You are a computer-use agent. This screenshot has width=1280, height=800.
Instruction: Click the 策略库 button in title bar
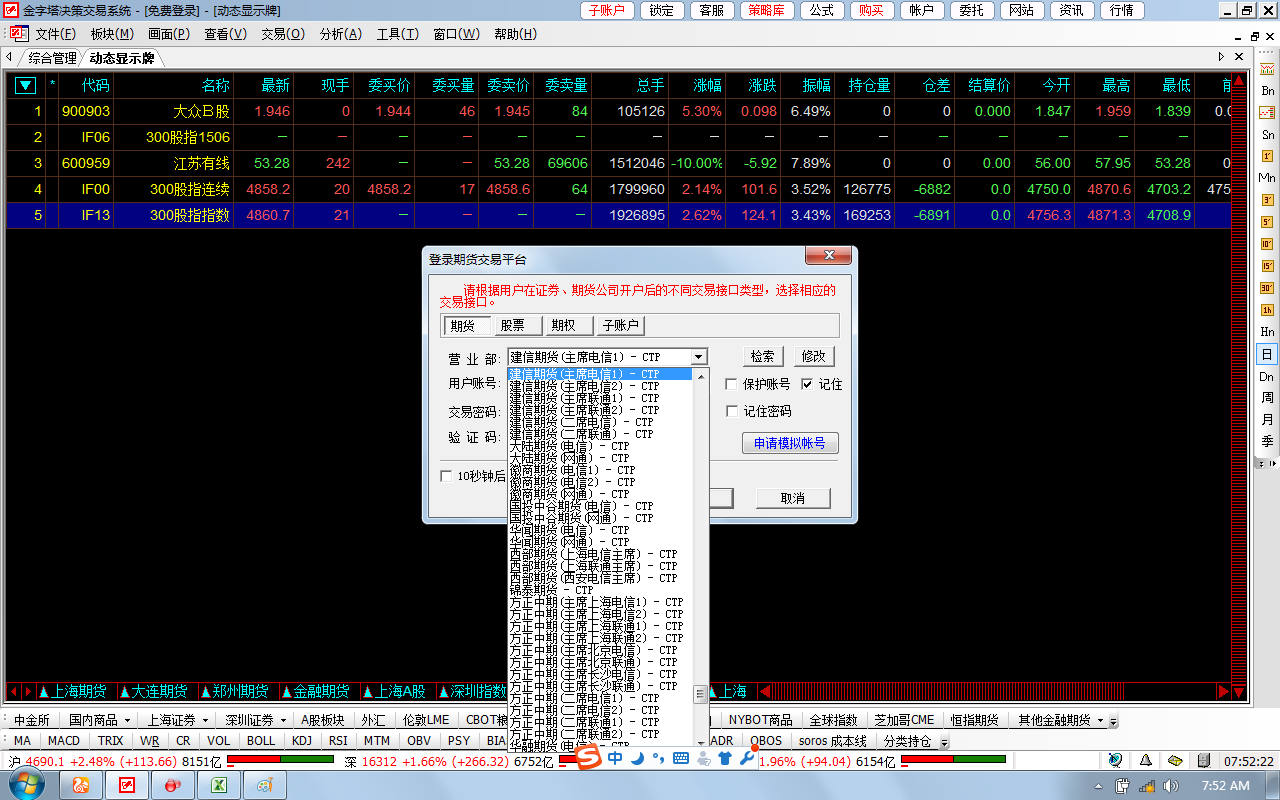[x=766, y=10]
